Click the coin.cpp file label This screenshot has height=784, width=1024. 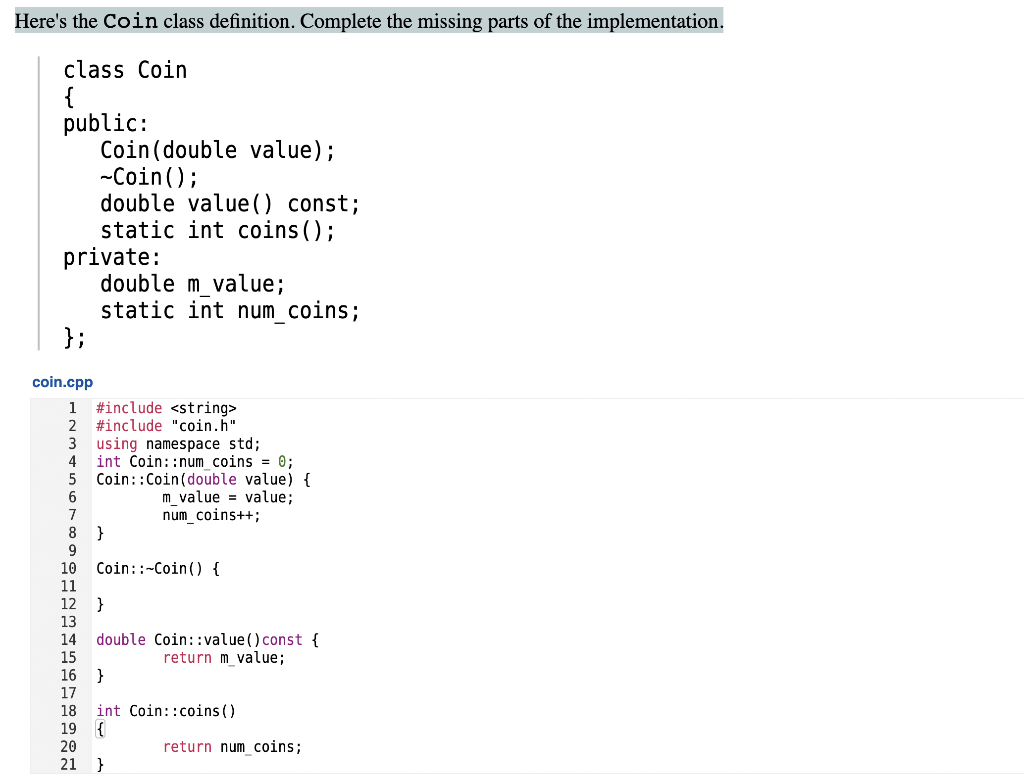click(62, 381)
